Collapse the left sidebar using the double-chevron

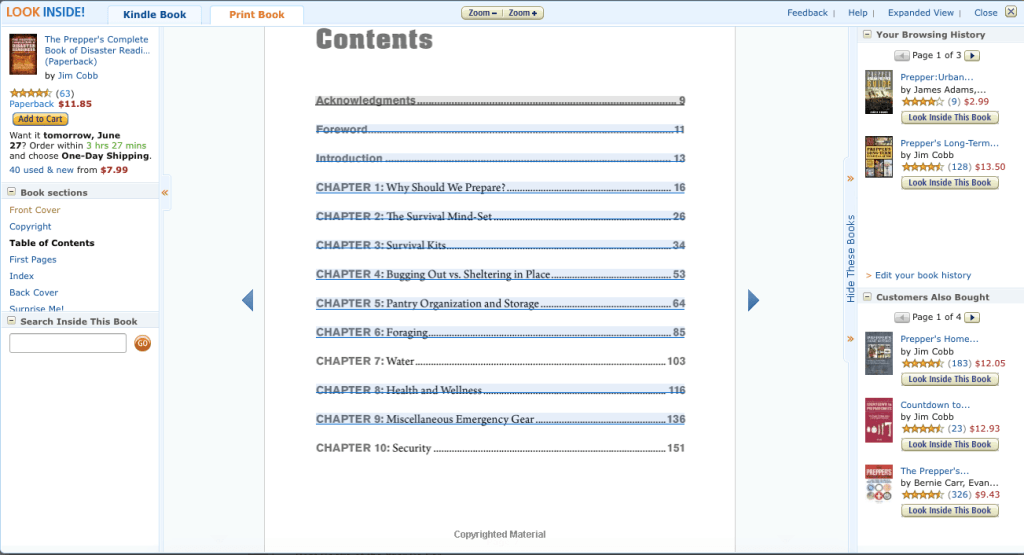[165, 193]
